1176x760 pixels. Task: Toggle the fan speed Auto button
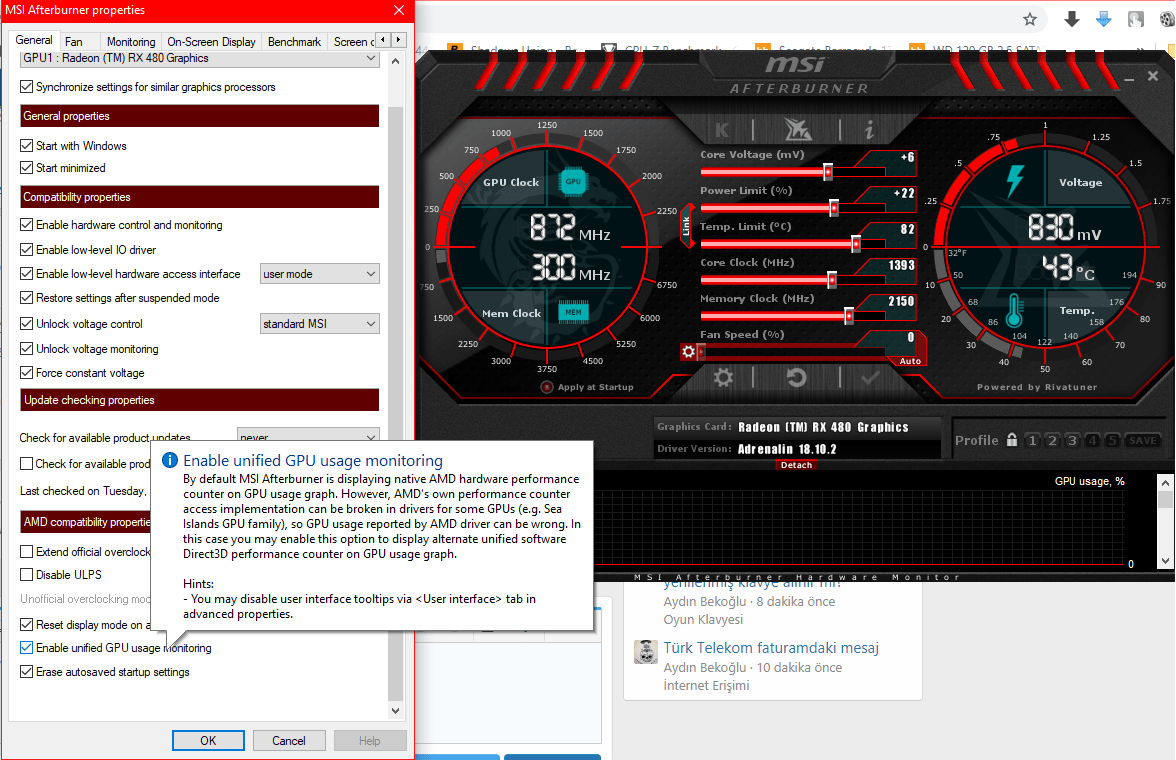click(910, 361)
